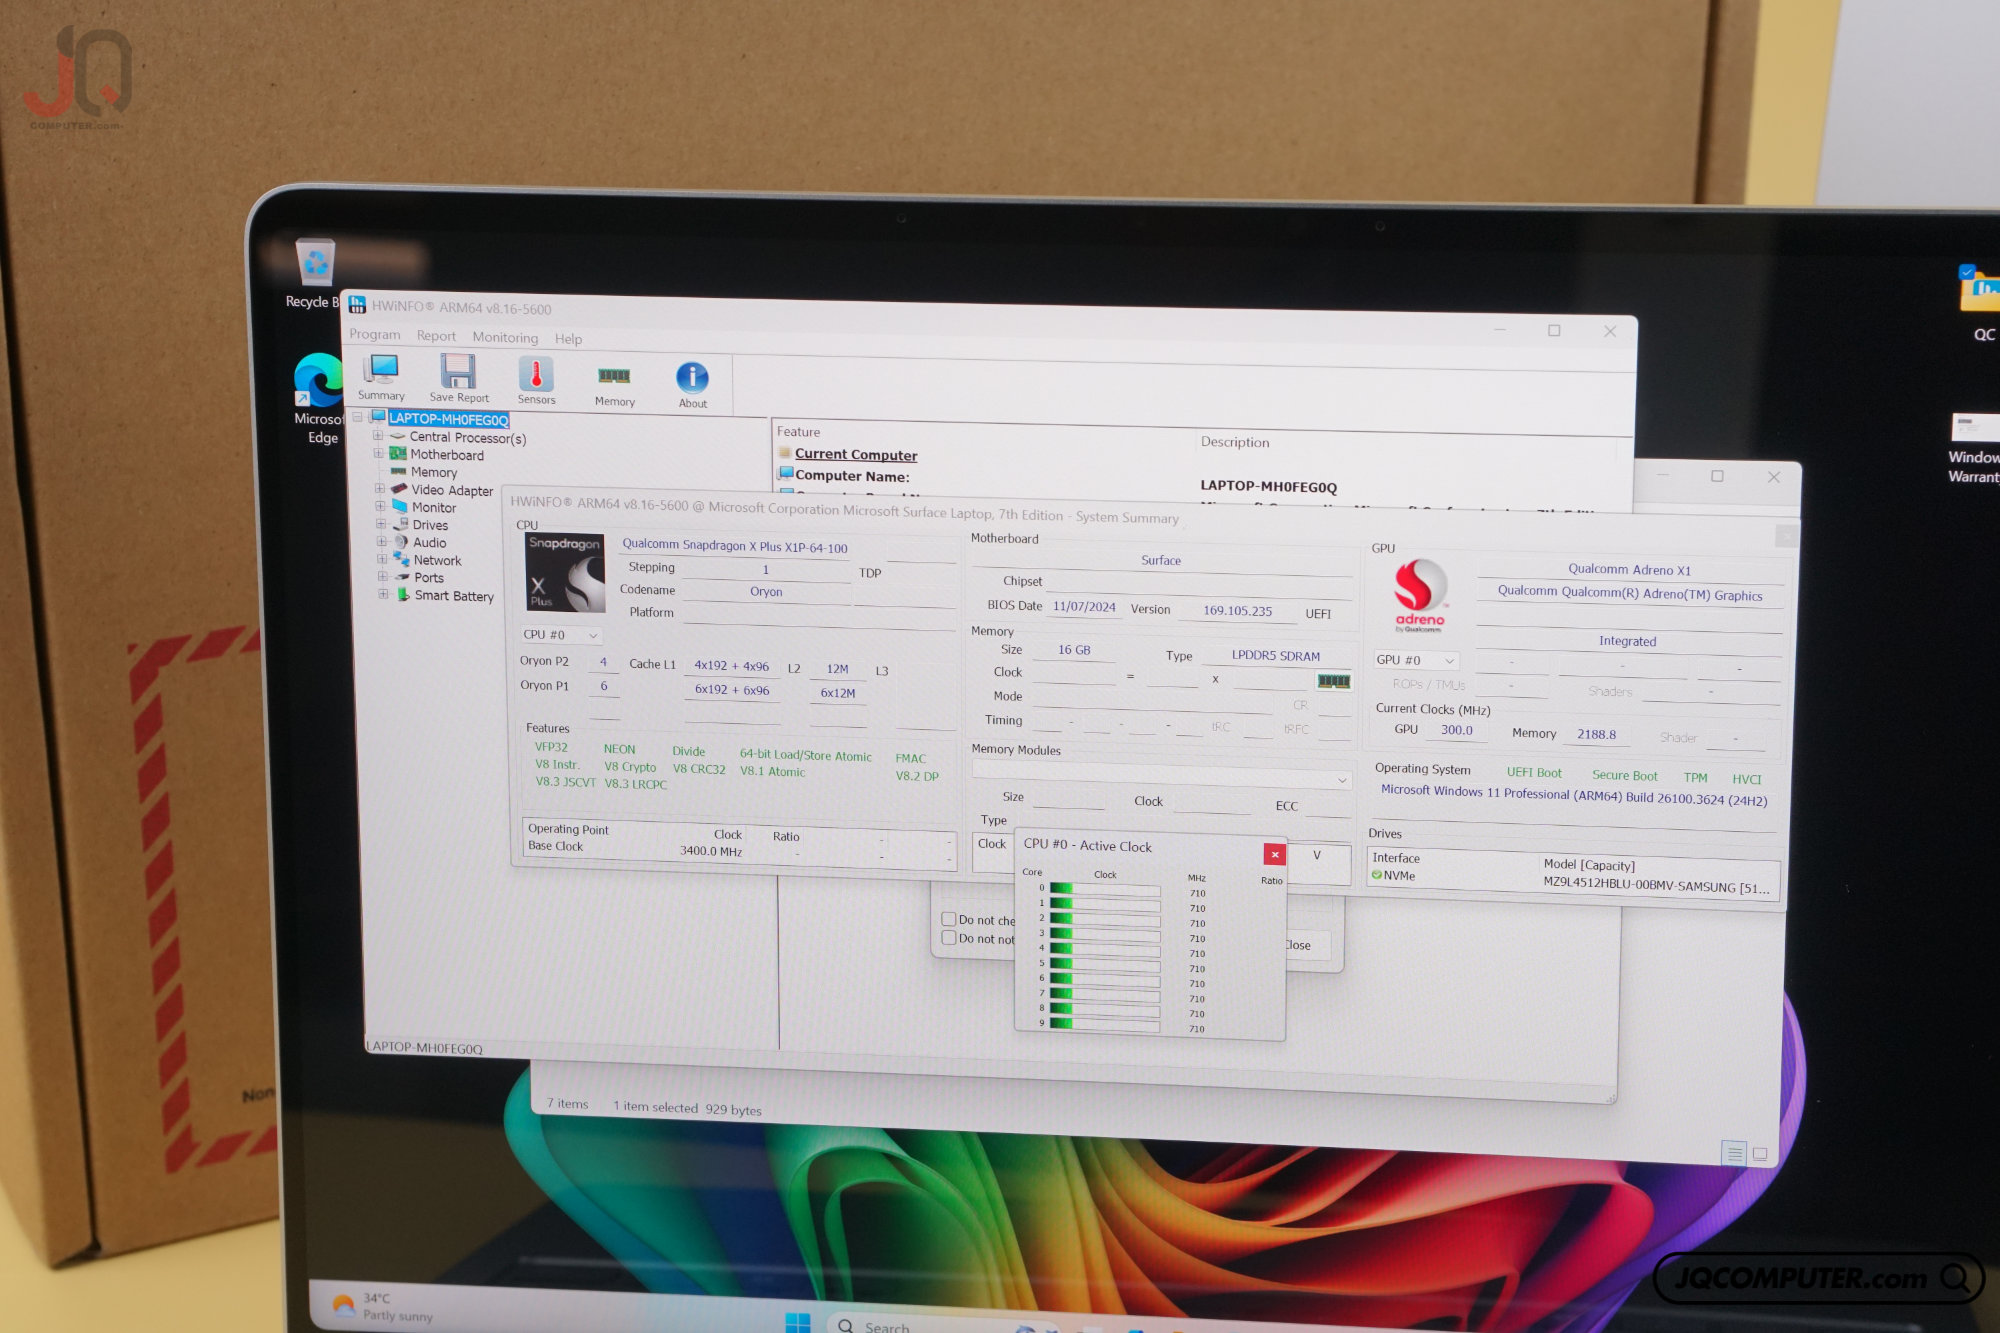Select the Motherboard tree item
This screenshot has height=1333, width=2000.
pos(446,455)
